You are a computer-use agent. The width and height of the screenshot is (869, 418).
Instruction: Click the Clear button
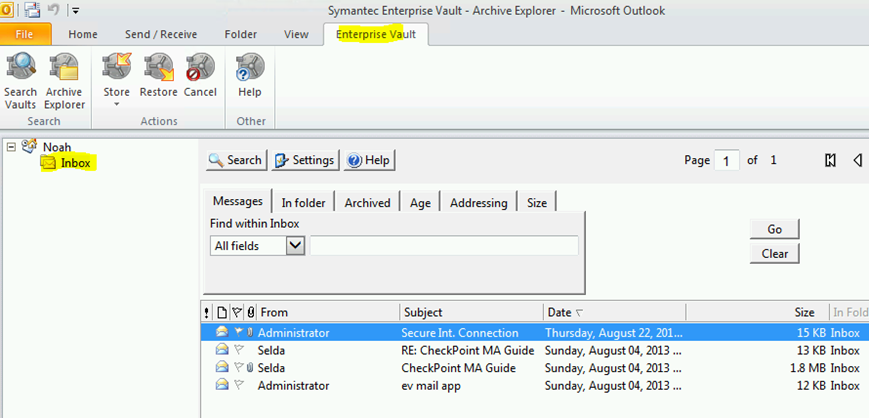point(775,253)
